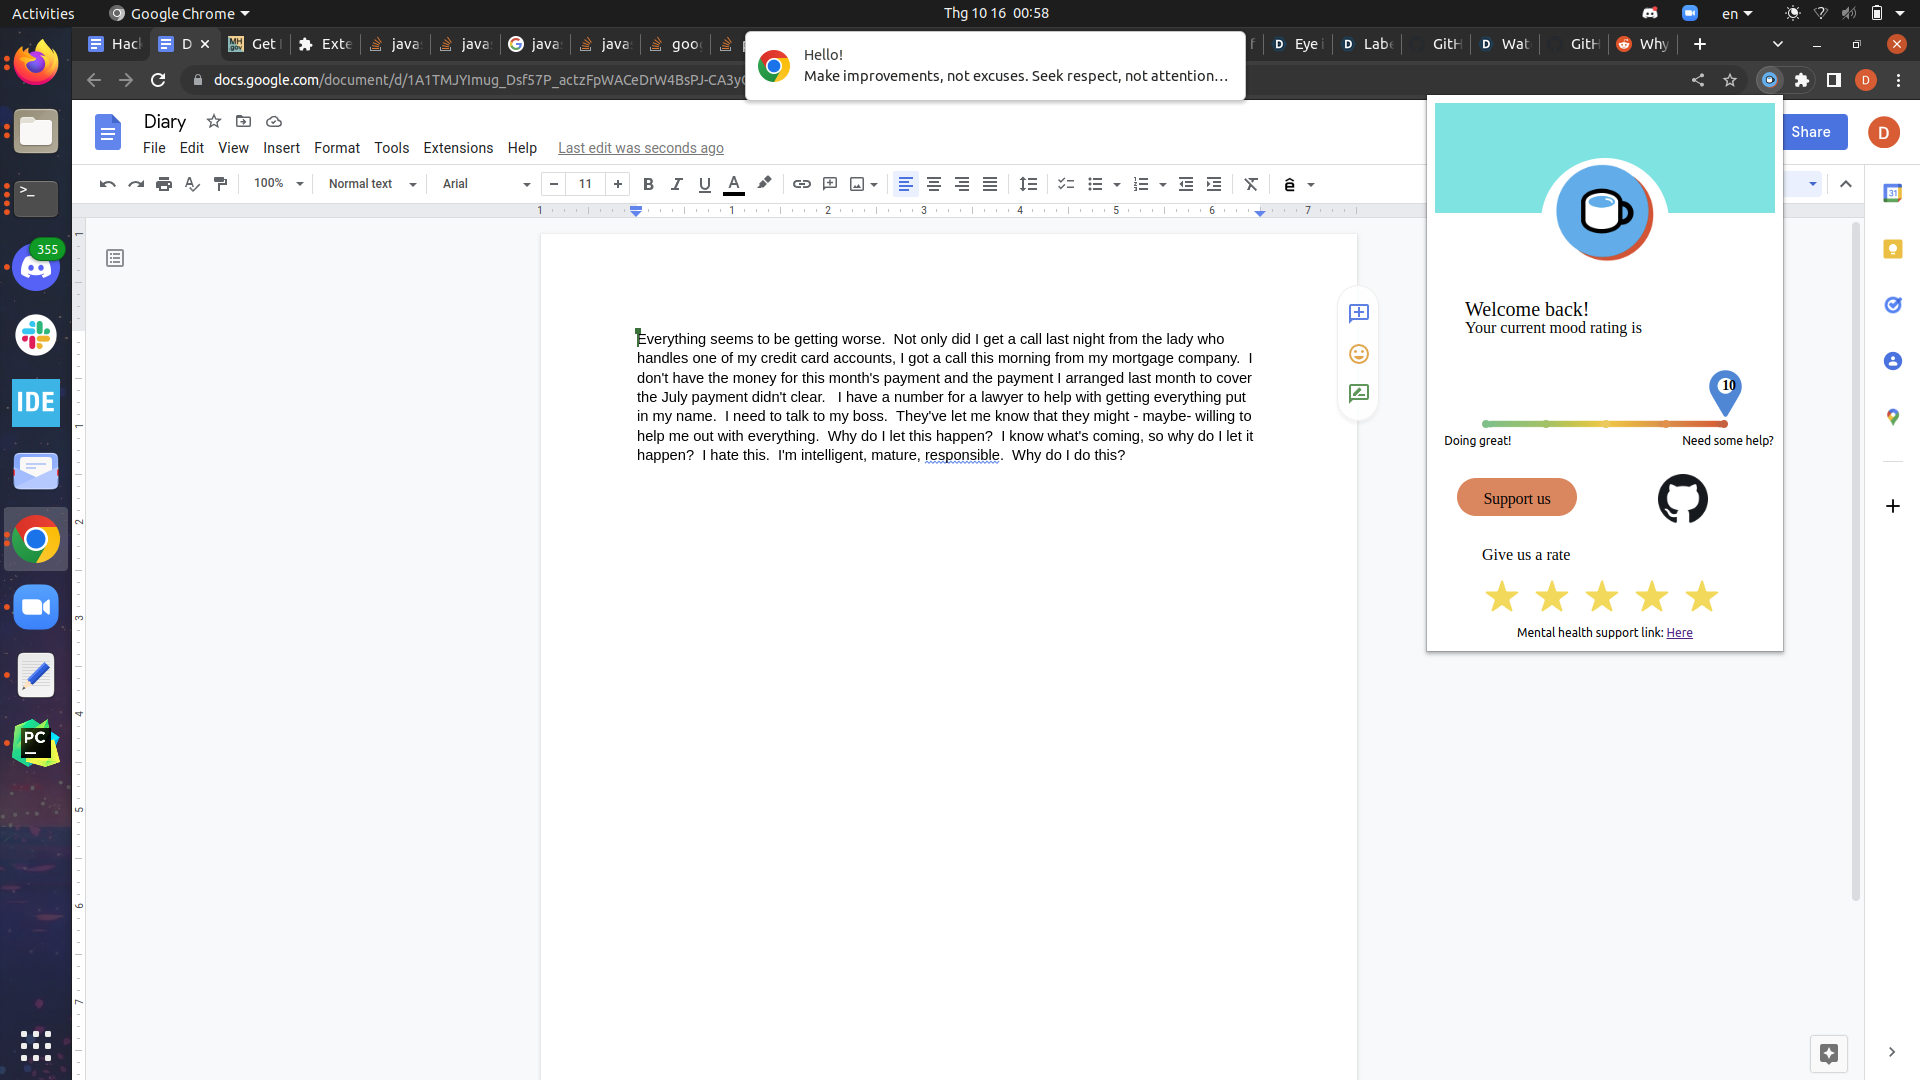The image size is (1920, 1080).
Task: Open the Normal text style dropdown
Action: click(371, 184)
